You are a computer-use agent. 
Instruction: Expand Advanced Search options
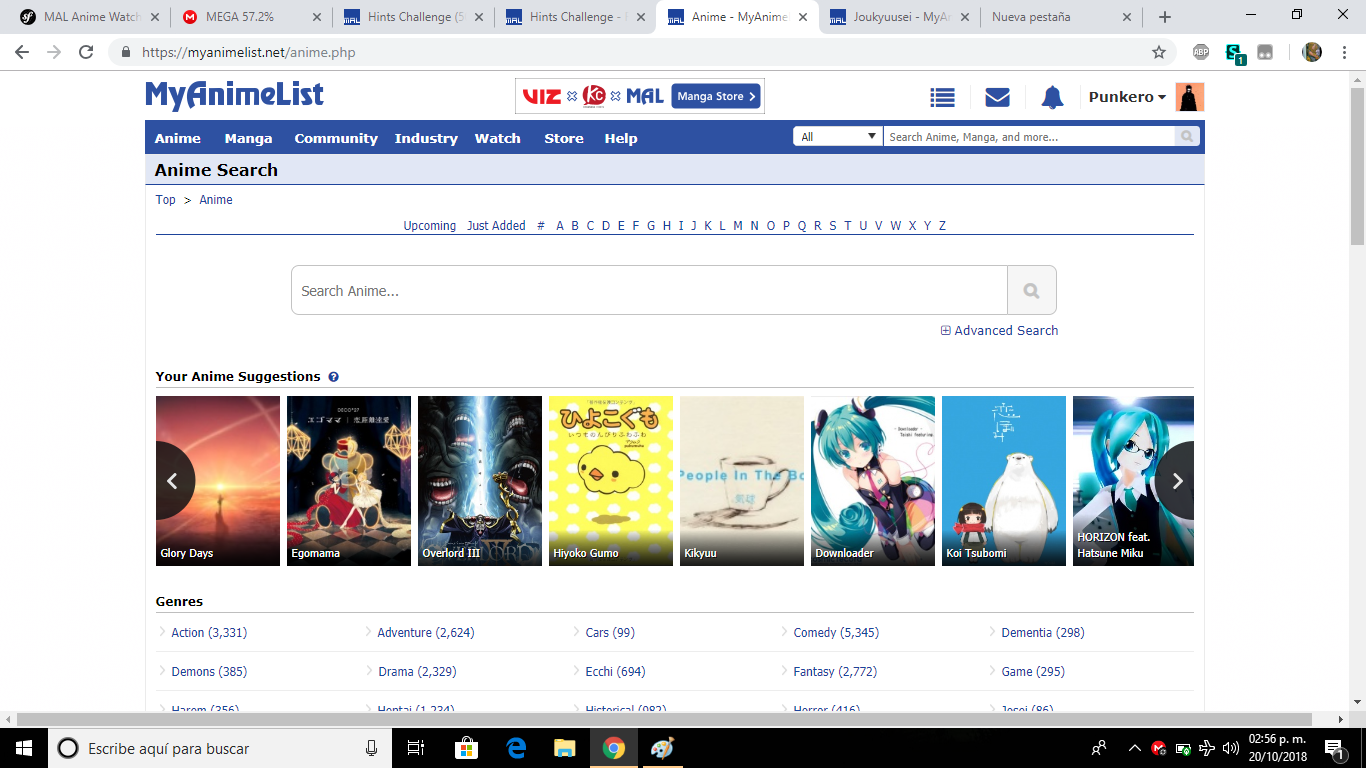(x=999, y=330)
